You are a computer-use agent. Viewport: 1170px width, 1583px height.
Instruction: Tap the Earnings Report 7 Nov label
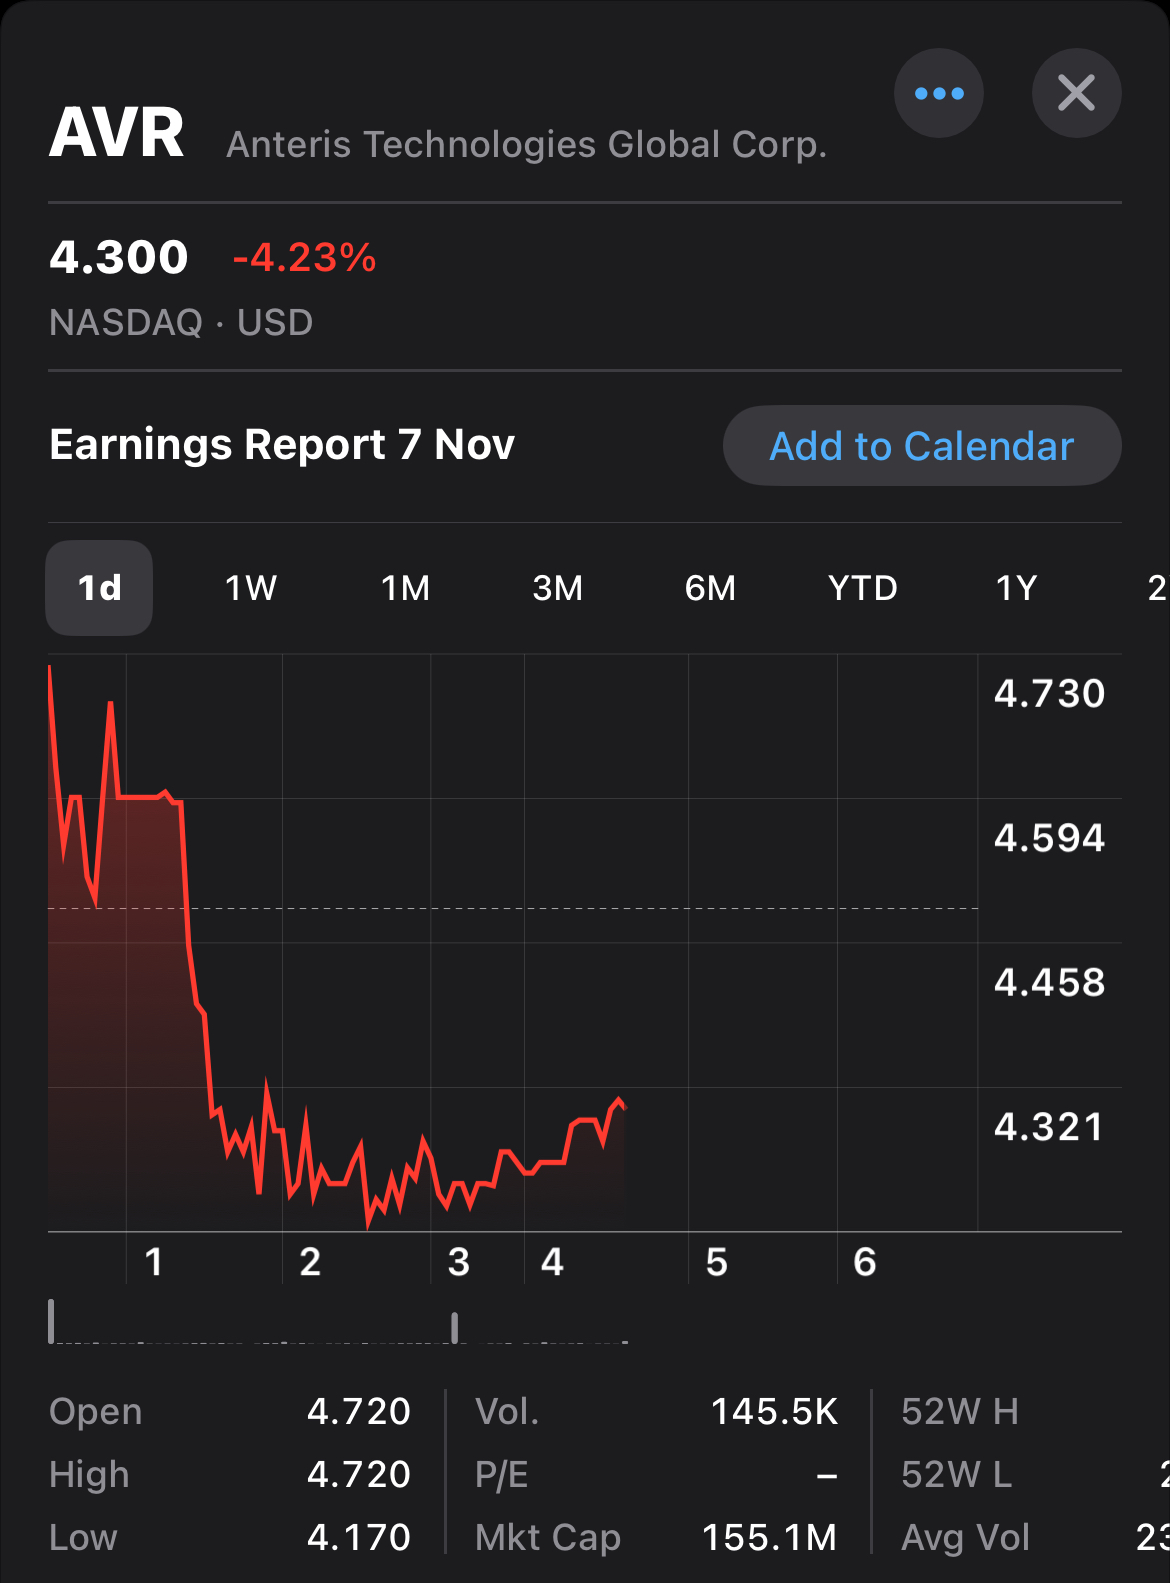click(282, 445)
